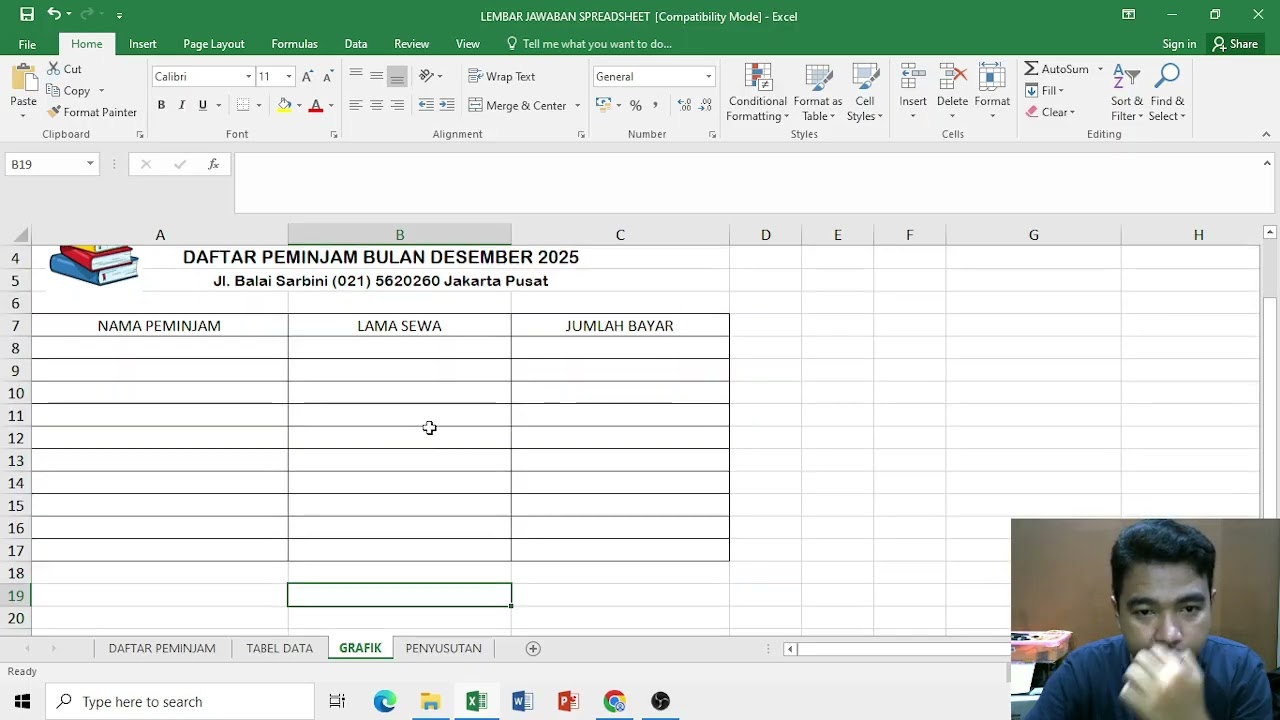Click the Delete cells icon
1280x720 pixels.
pos(952,78)
